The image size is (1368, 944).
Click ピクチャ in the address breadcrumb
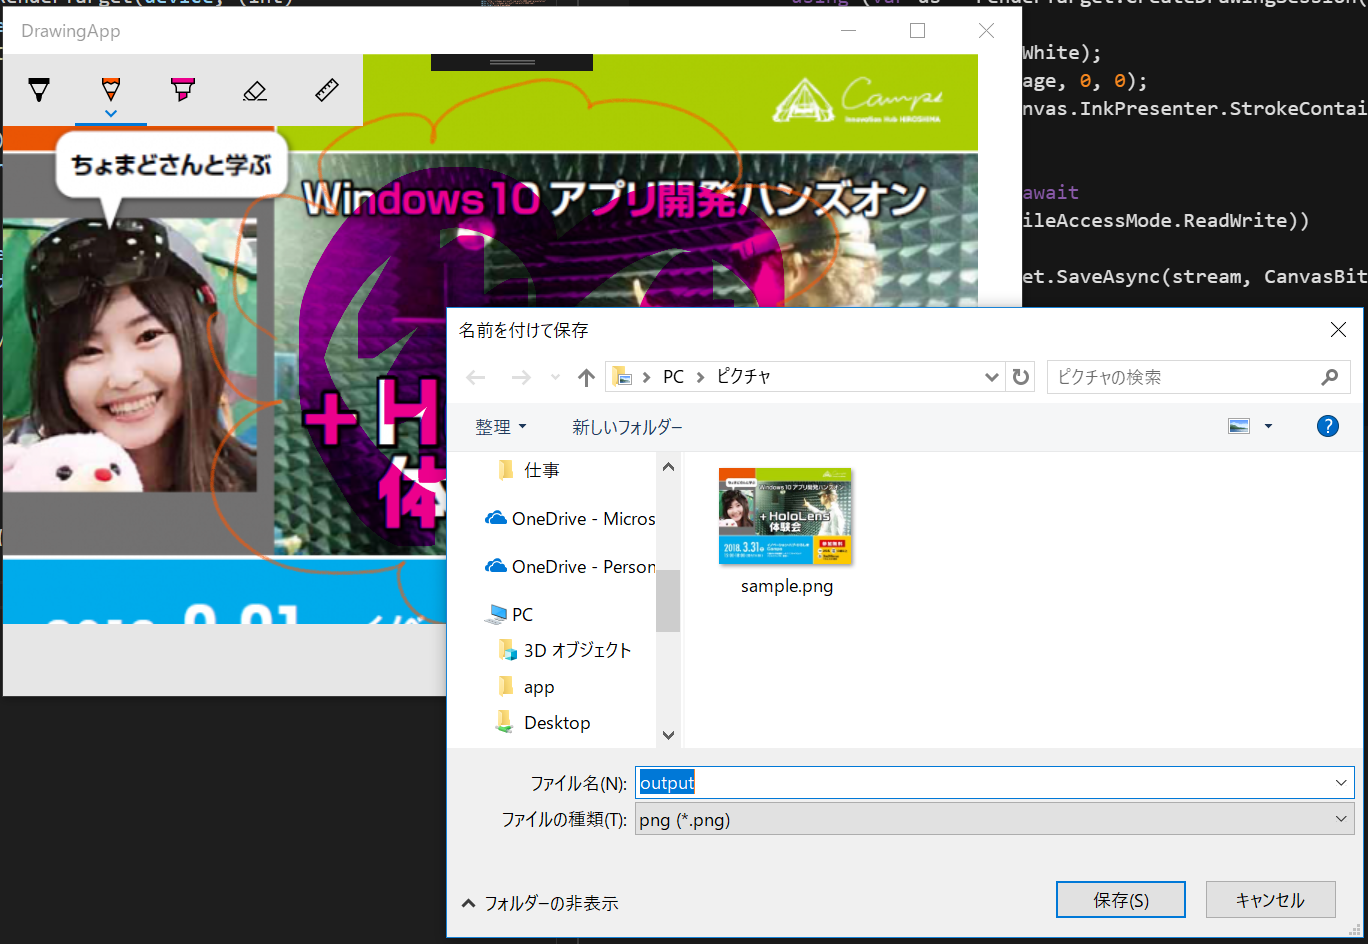[x=743, y=377]
